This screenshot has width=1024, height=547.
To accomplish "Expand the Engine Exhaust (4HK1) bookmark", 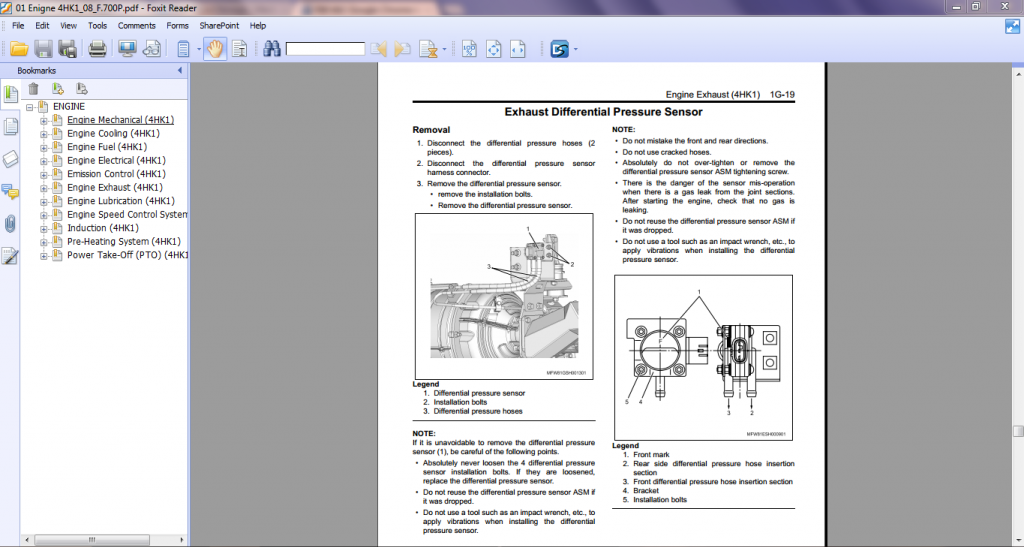I will 44,188.
